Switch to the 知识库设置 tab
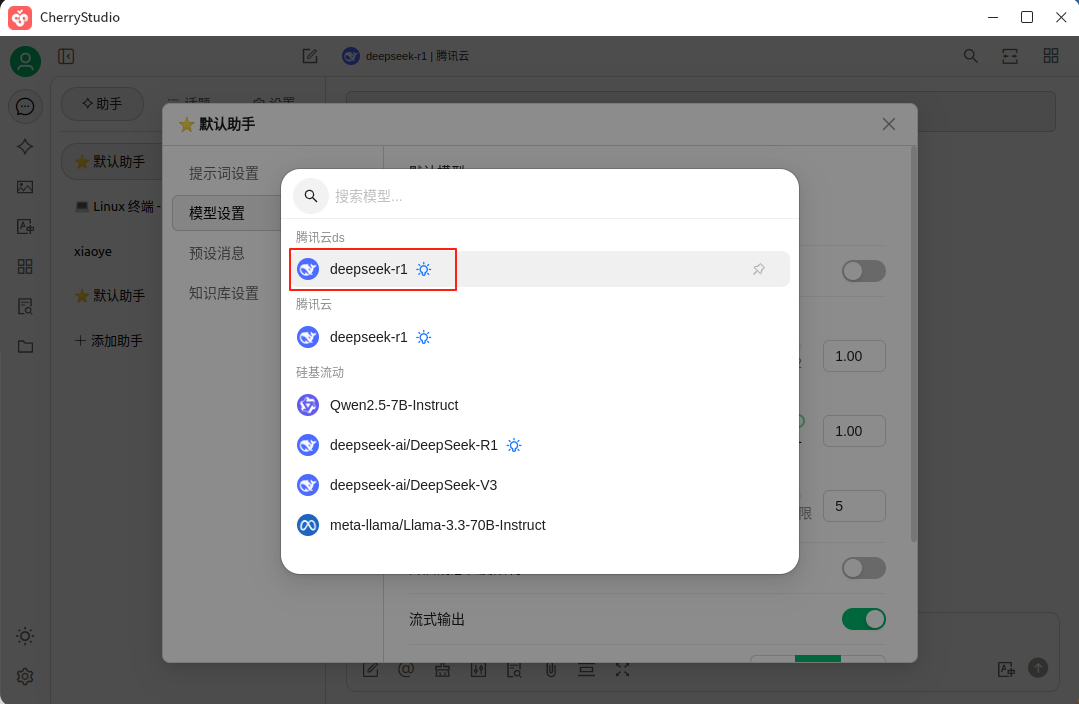The image size is (1079, 704). tap(224, 293)
